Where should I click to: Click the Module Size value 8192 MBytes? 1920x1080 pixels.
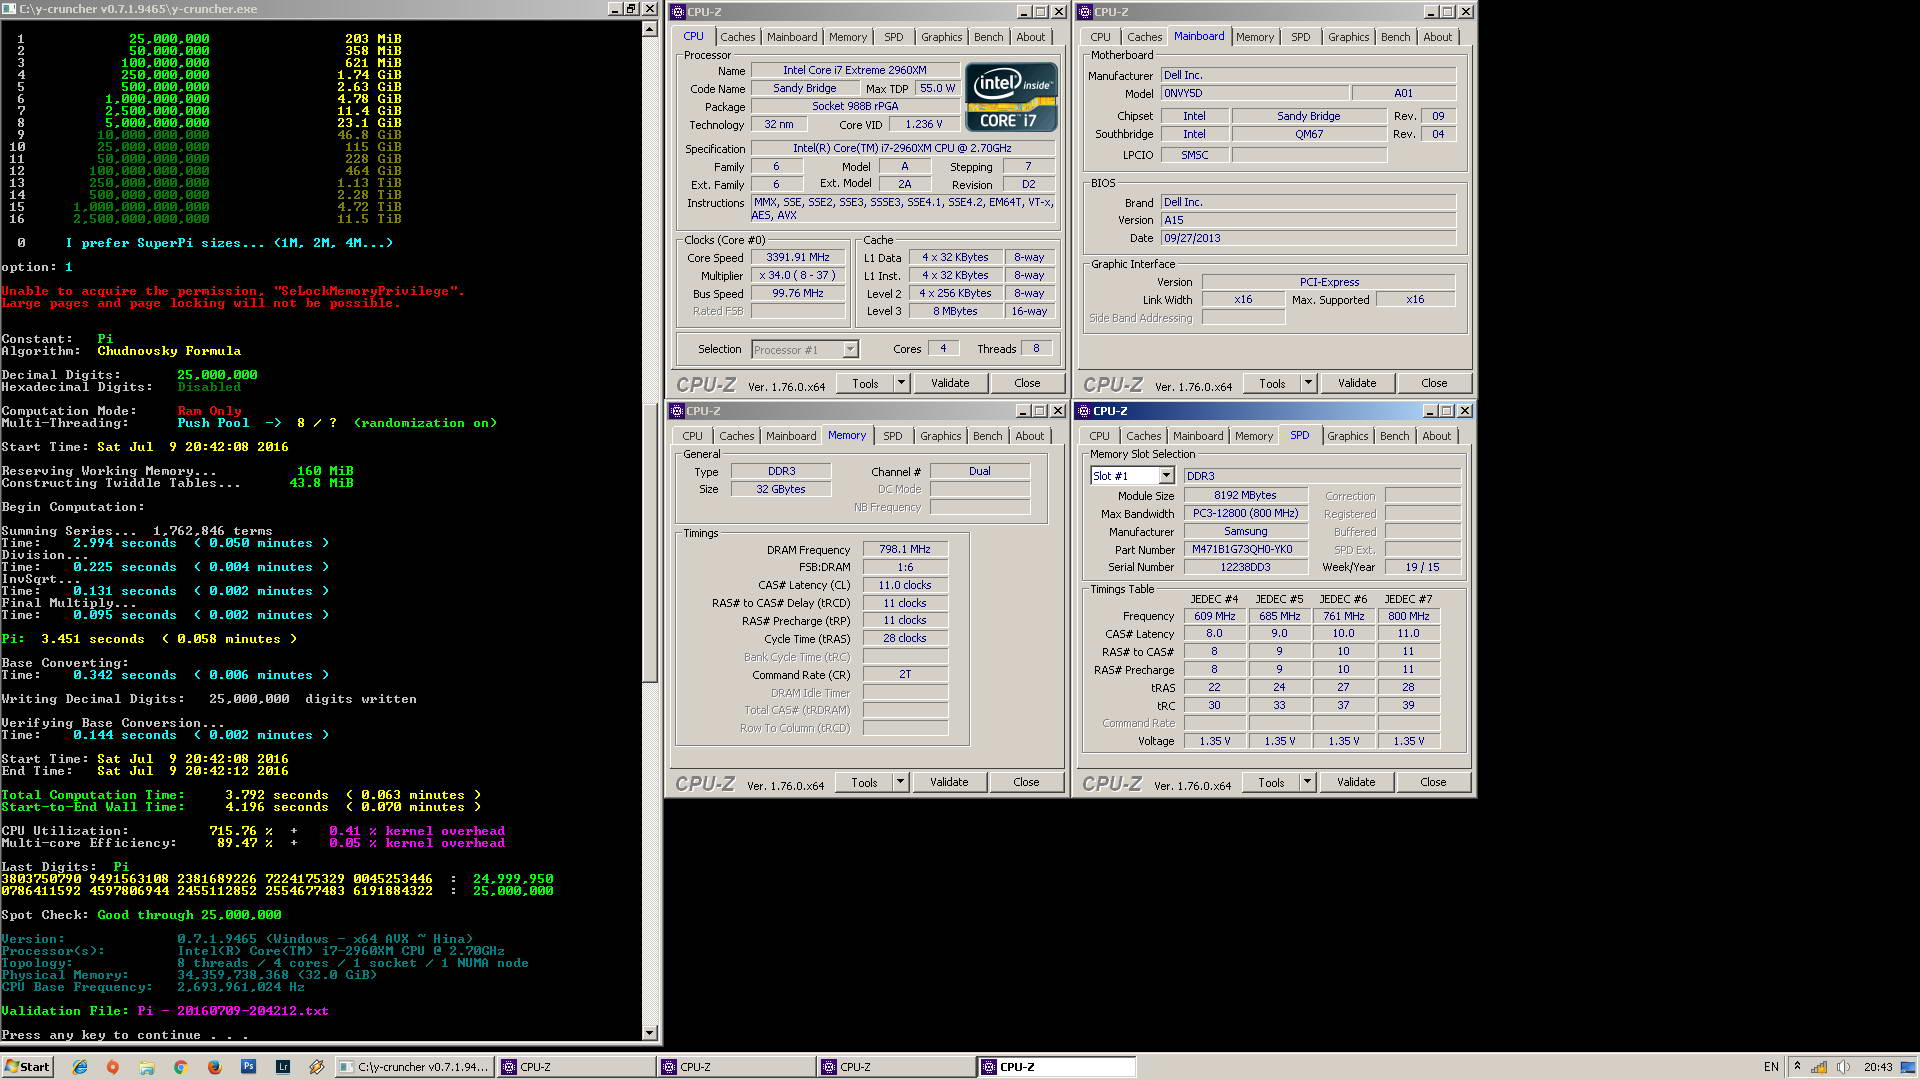click(x=1245, y=495)
